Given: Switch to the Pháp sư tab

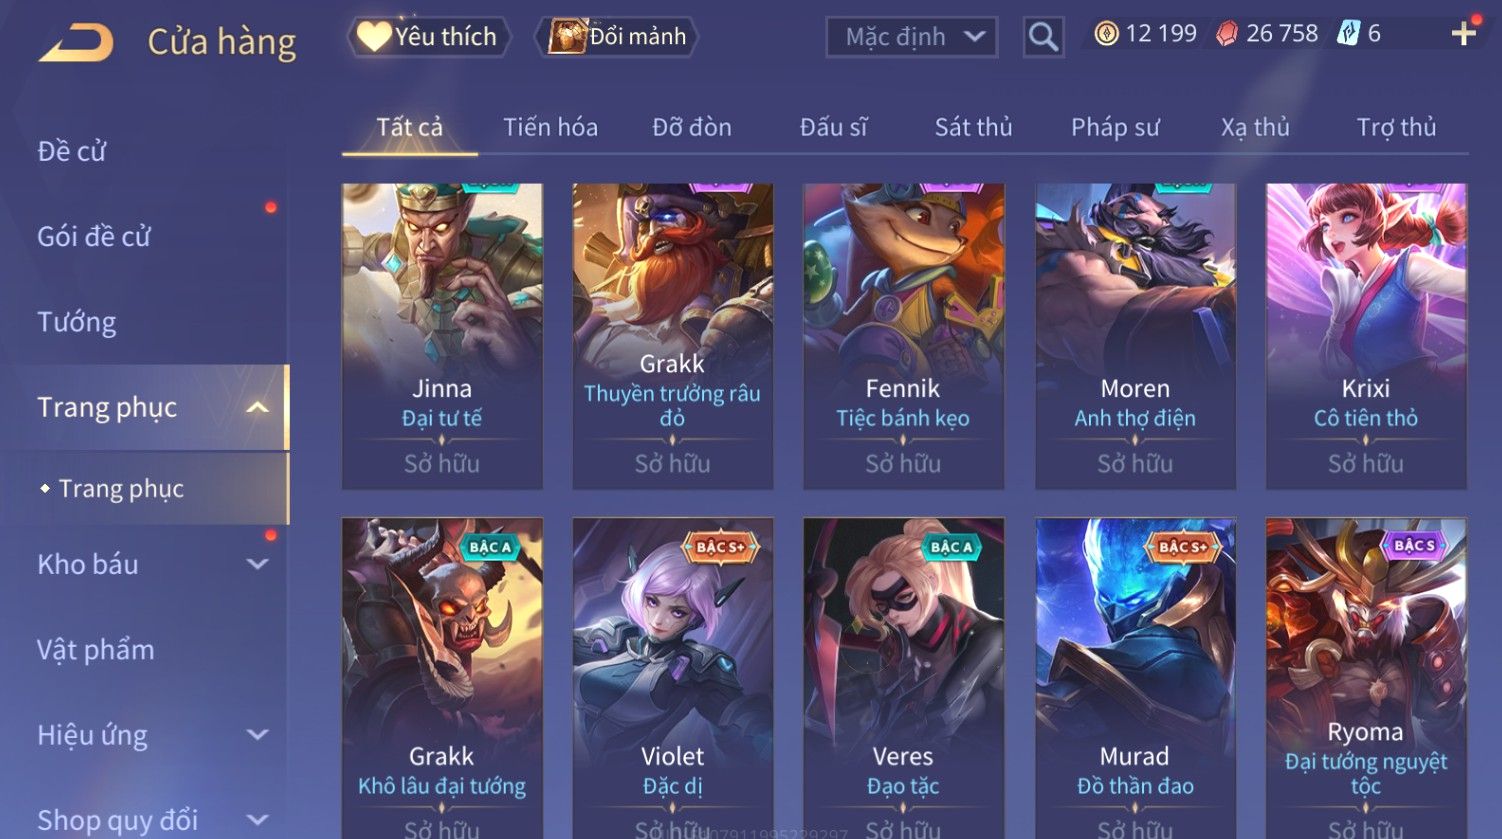Looking at the screenshot, I should [x=1115, y=127].
